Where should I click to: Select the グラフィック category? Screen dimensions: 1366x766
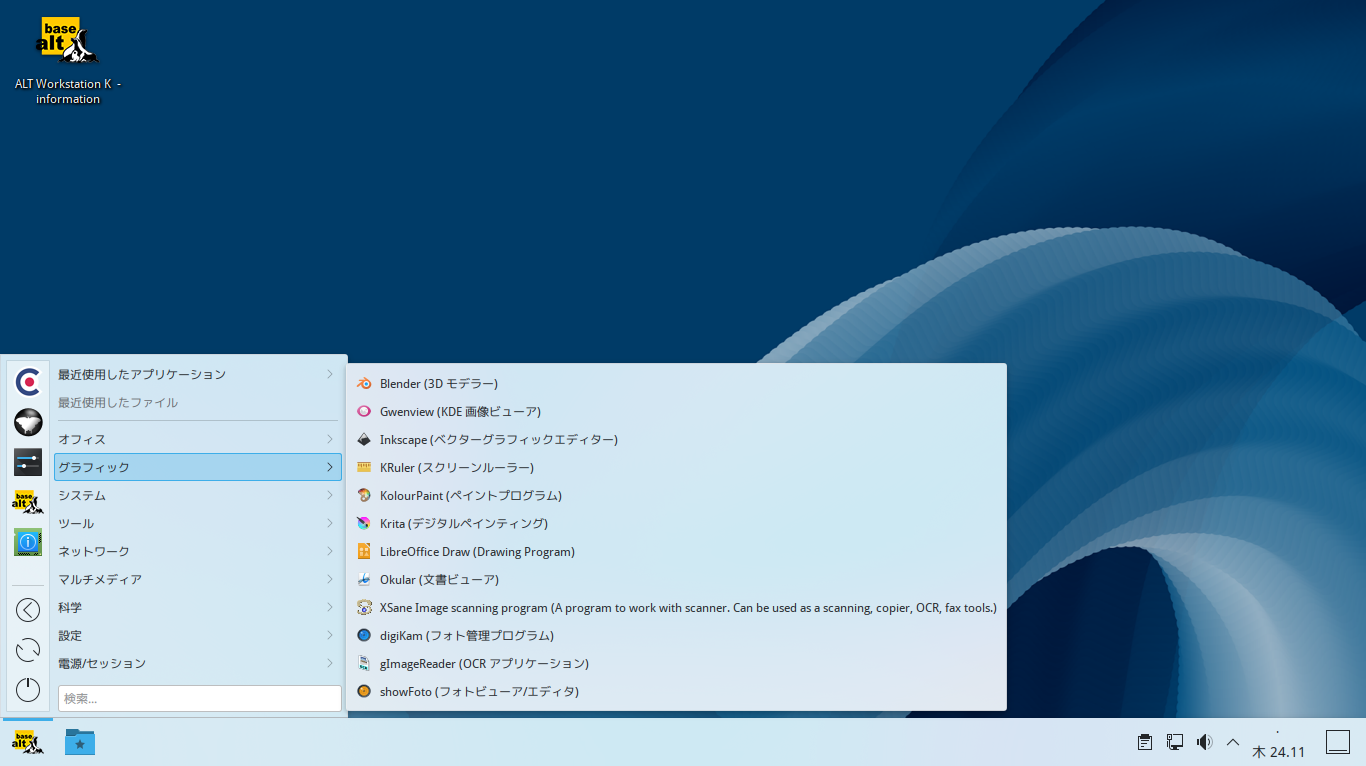[198, 467]
